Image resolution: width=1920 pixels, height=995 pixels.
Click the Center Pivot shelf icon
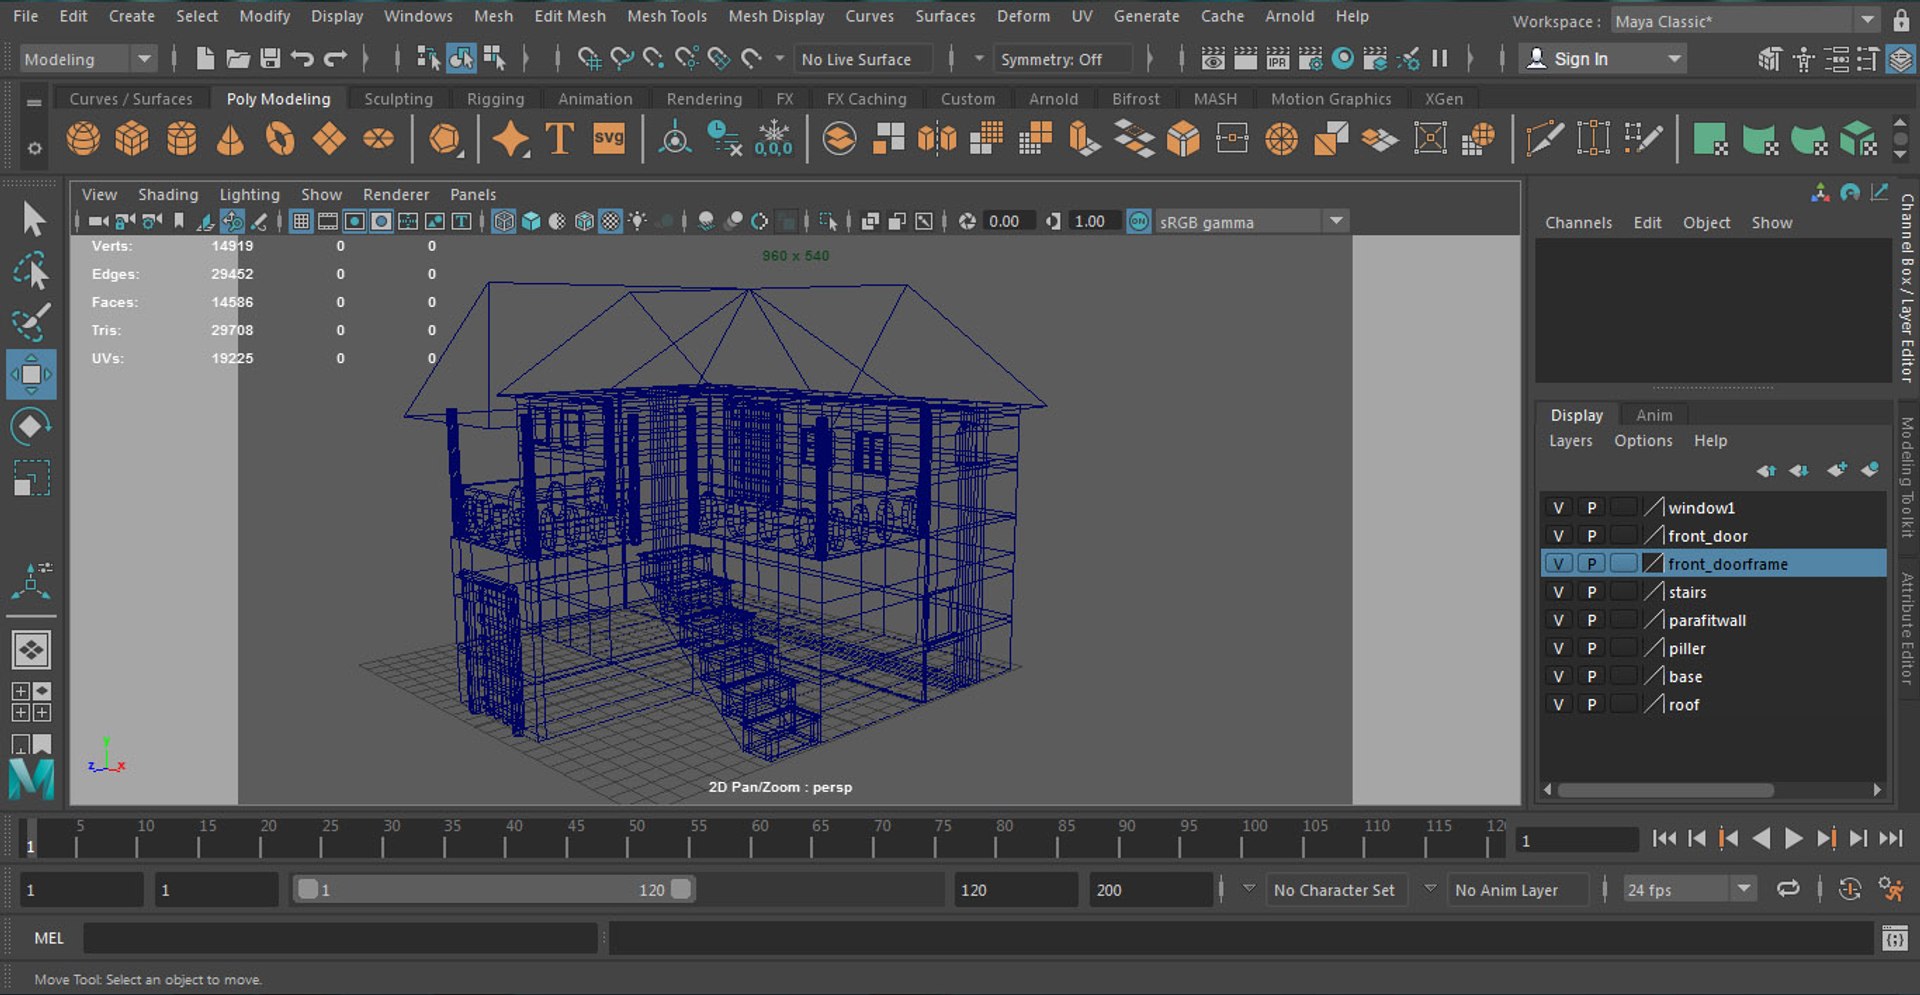coord(675,138)
